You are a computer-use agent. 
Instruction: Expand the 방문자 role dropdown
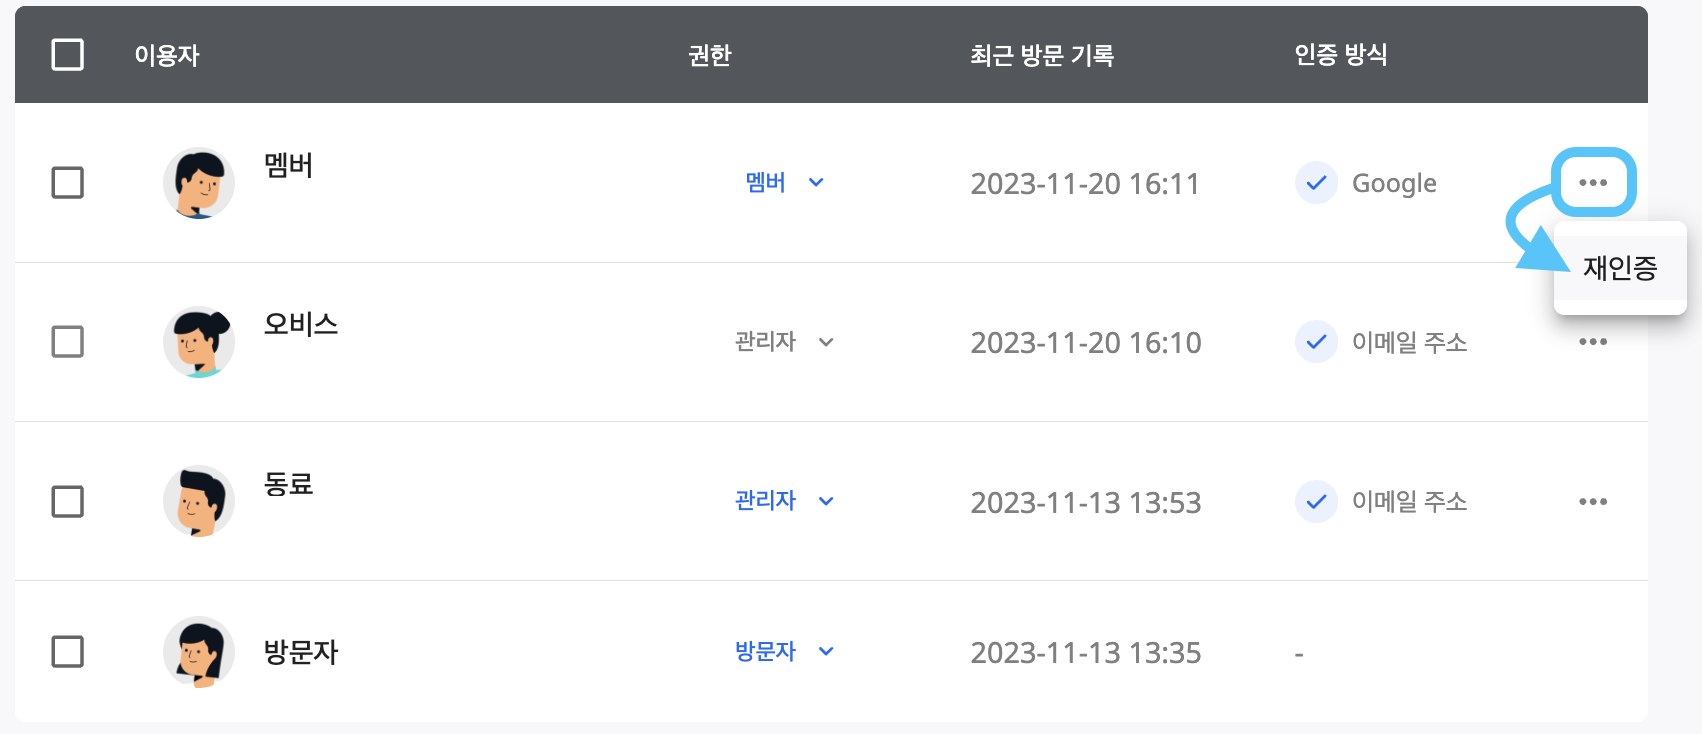click(x=785, y=651)
